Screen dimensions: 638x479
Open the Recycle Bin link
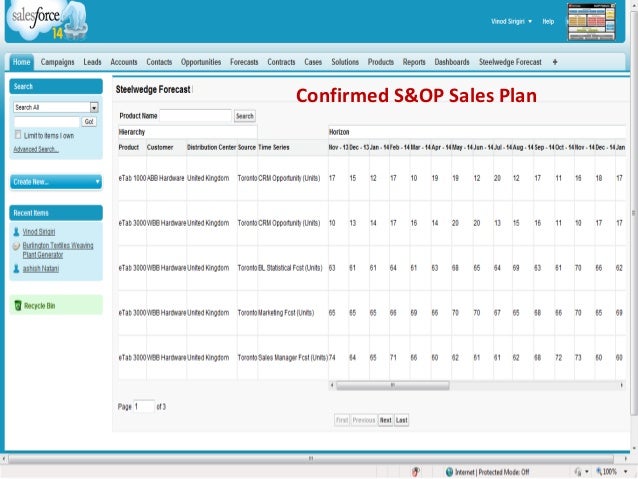(39, 306)
